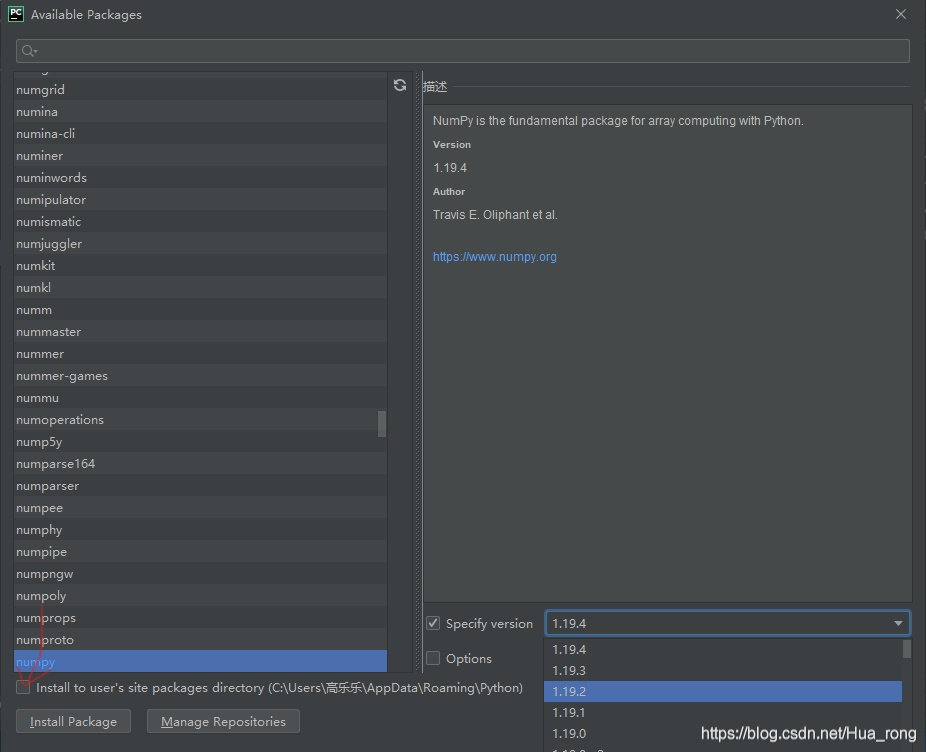Viewport: 926px width, 752px height.
Task: Select highlighted version 1.19.2
Action: coord(723,691)
